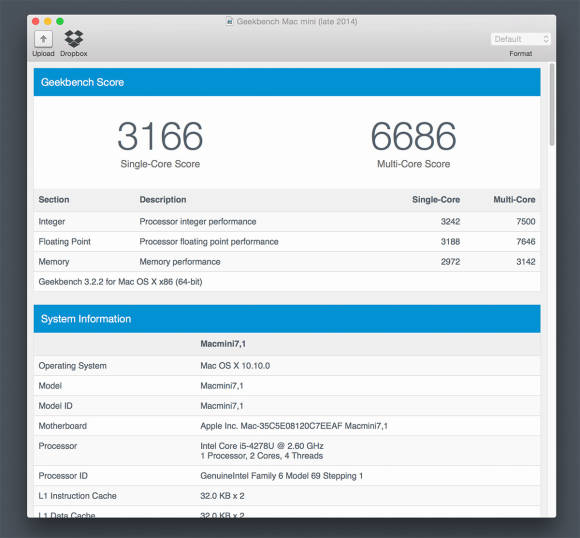The width and height of the screenshot is (580, 538).
Task: Select the Processor row in System Information
Action: click(287, 451)
